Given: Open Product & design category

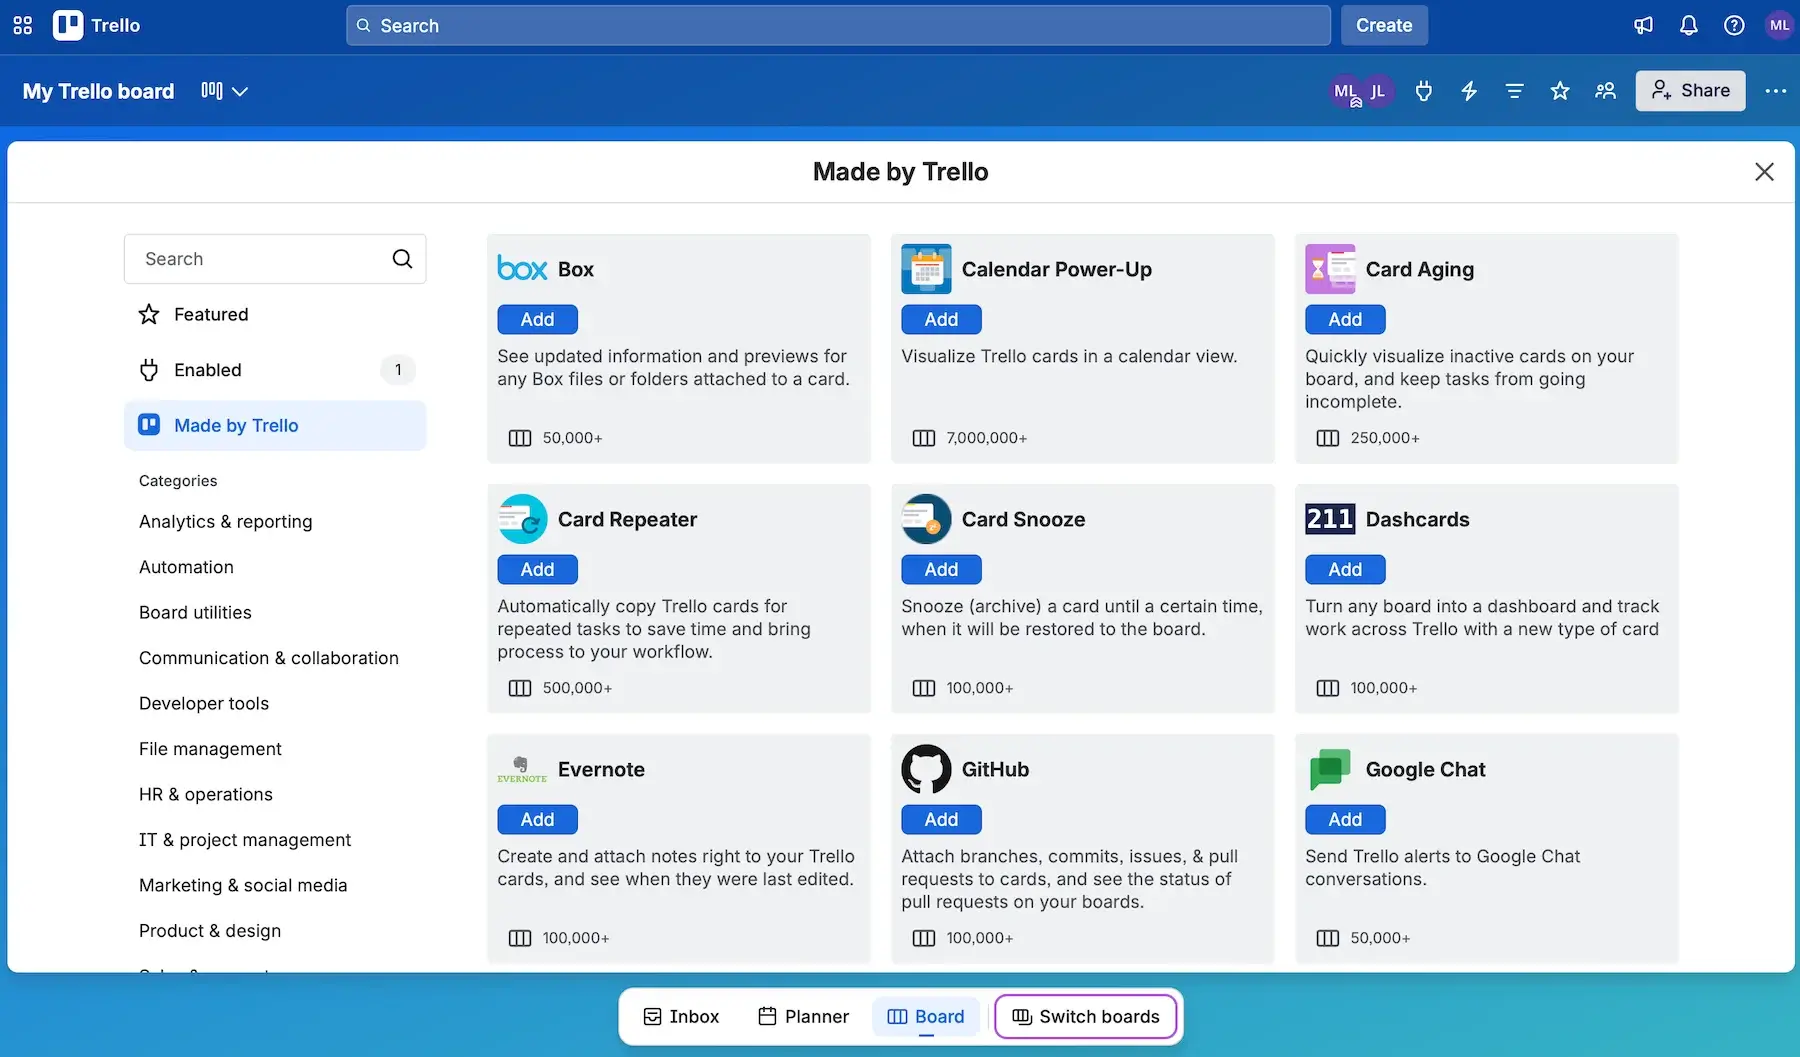Looking at the screenshot, I should (x=210, y=931).
